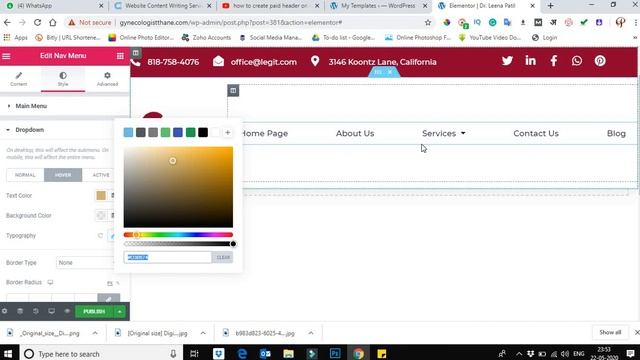Click LinkedIn social icon

(531, 61)
